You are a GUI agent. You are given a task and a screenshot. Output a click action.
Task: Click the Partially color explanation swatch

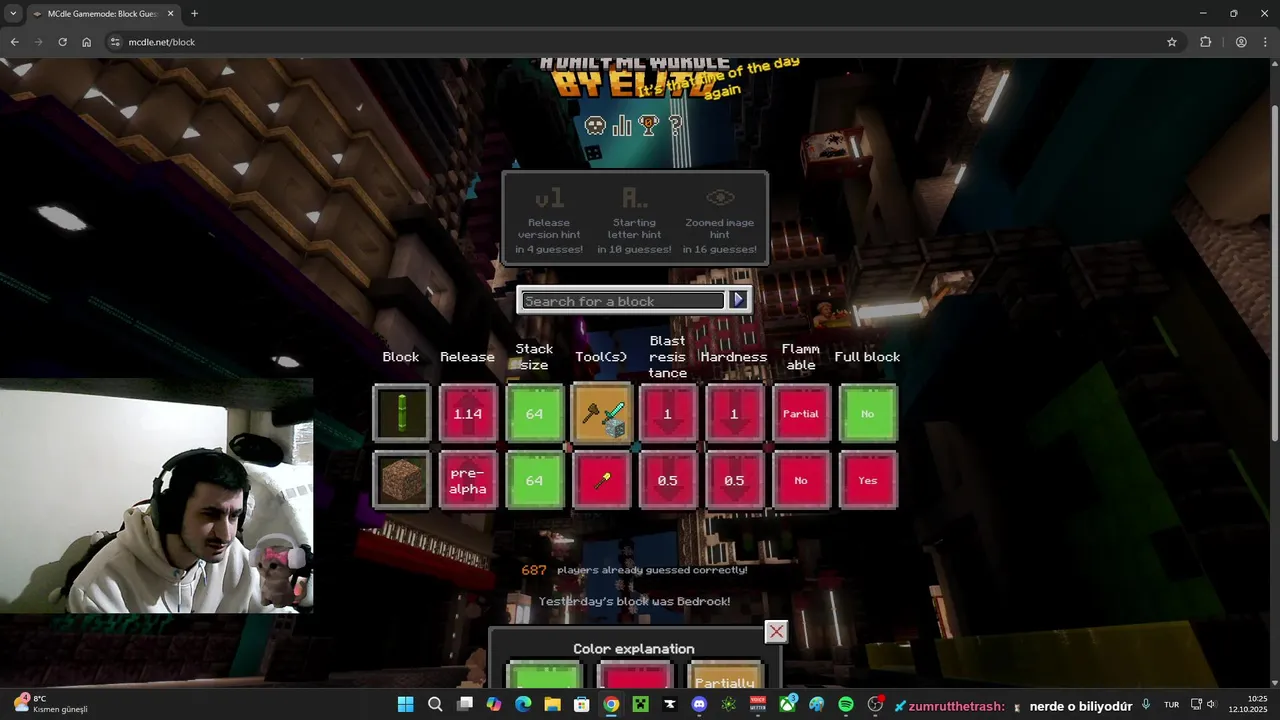coord(725,675)
